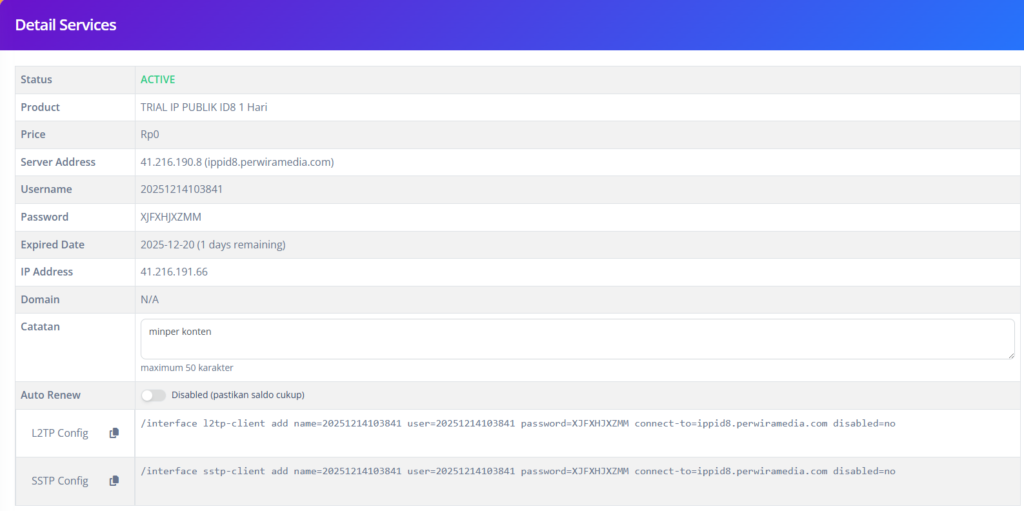The width and height of the screenshot is (1024, 511).
Task: Click the Disabled (pastikan saldo cukup) label
Action: click(237, 395)
